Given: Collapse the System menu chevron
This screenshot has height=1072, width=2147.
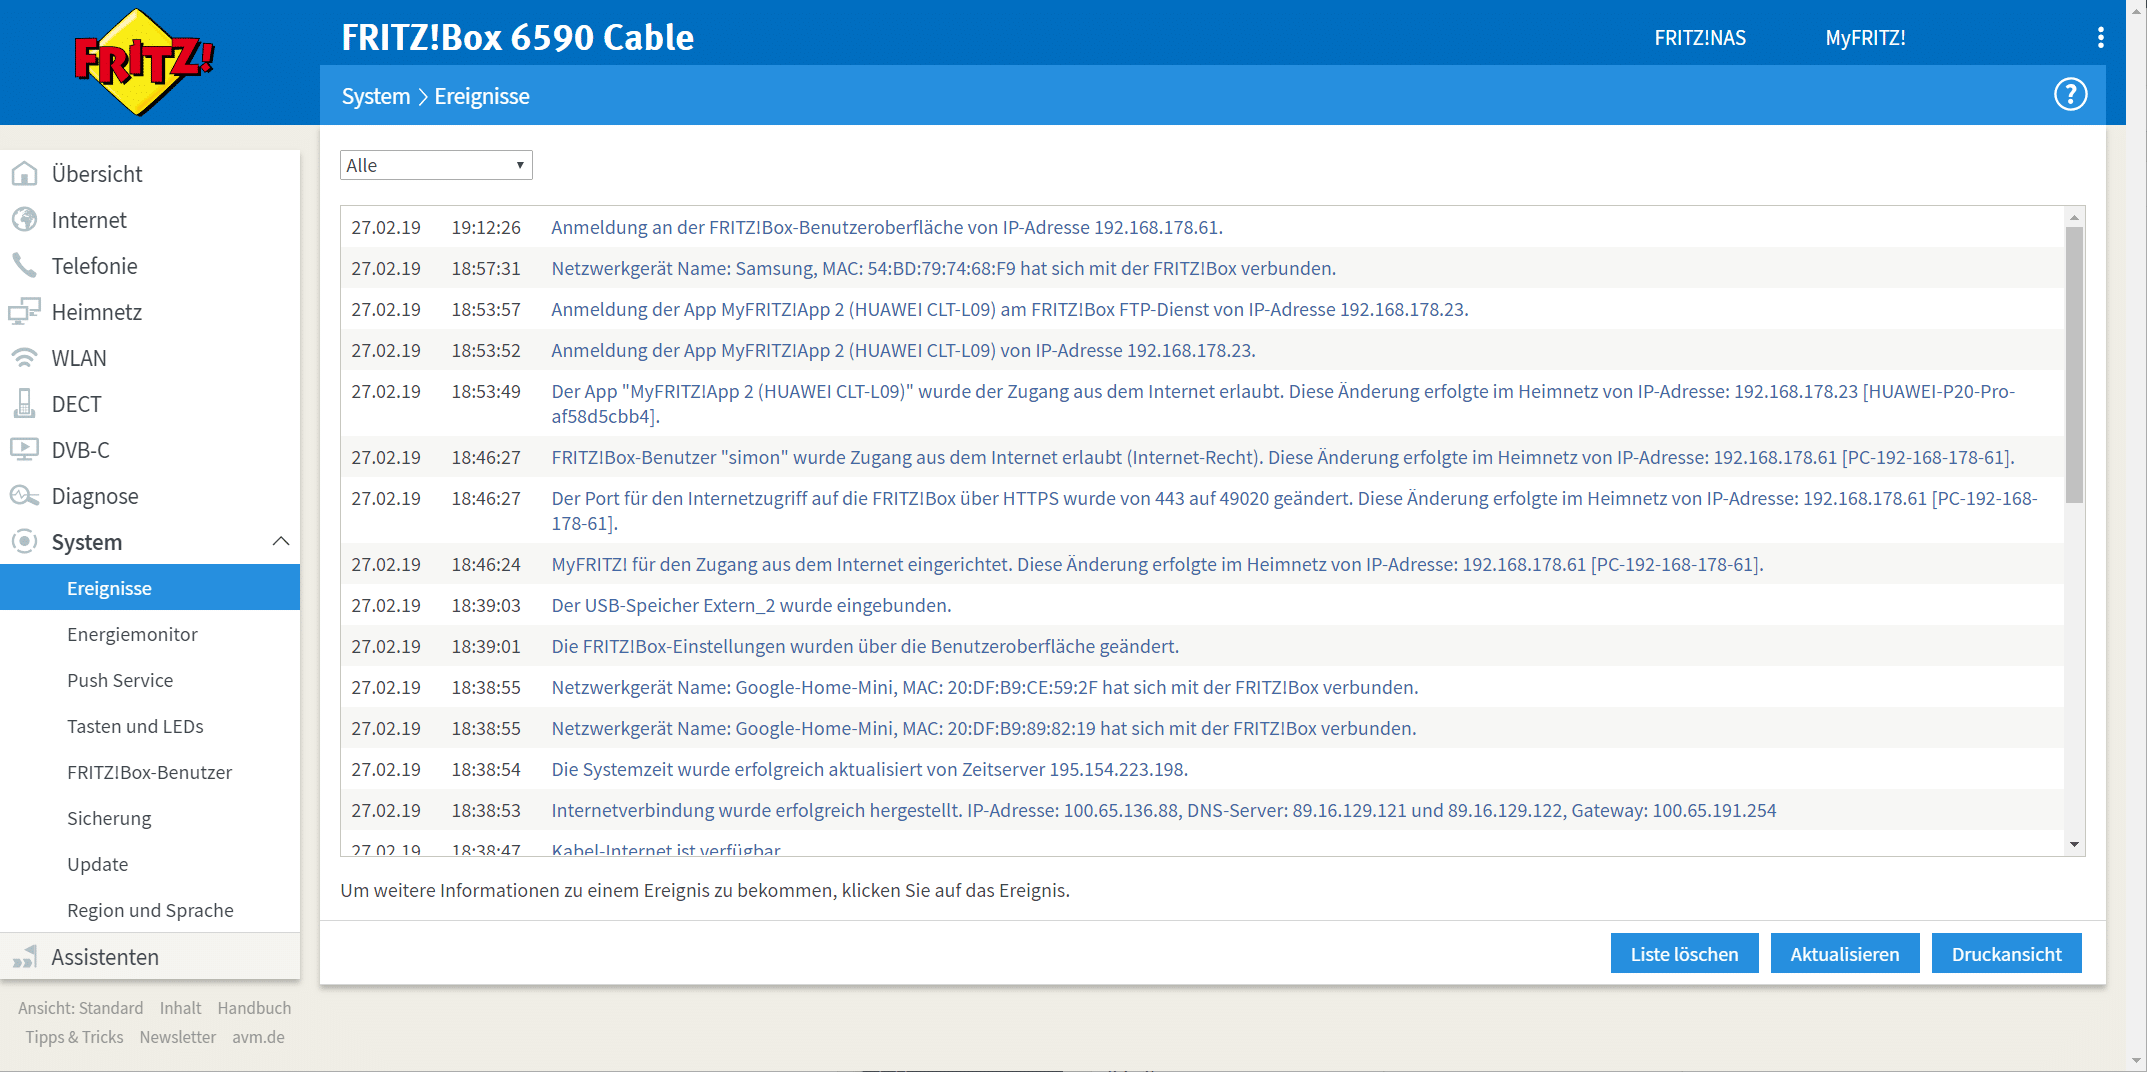Looking at the screenshot, I should (x=281, y=542).
